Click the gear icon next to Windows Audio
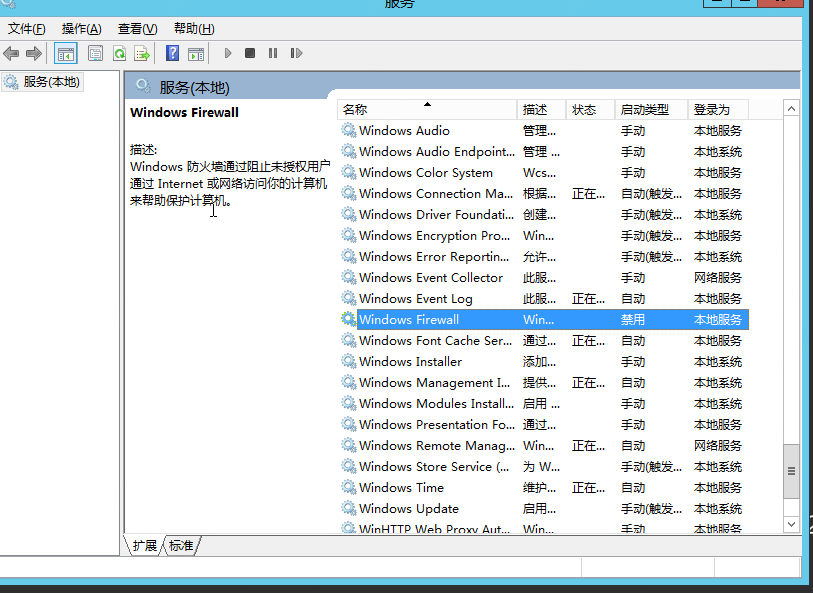Image resolution: width=813 pixels, height=593 pixels. point(348,130)
